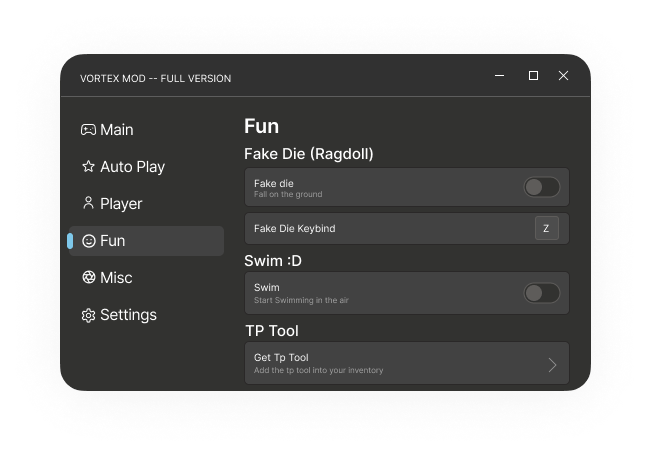Viewport: 651px width, 456px height.
Task: Click the person icon beside Player
Action: tap(88, 203)
